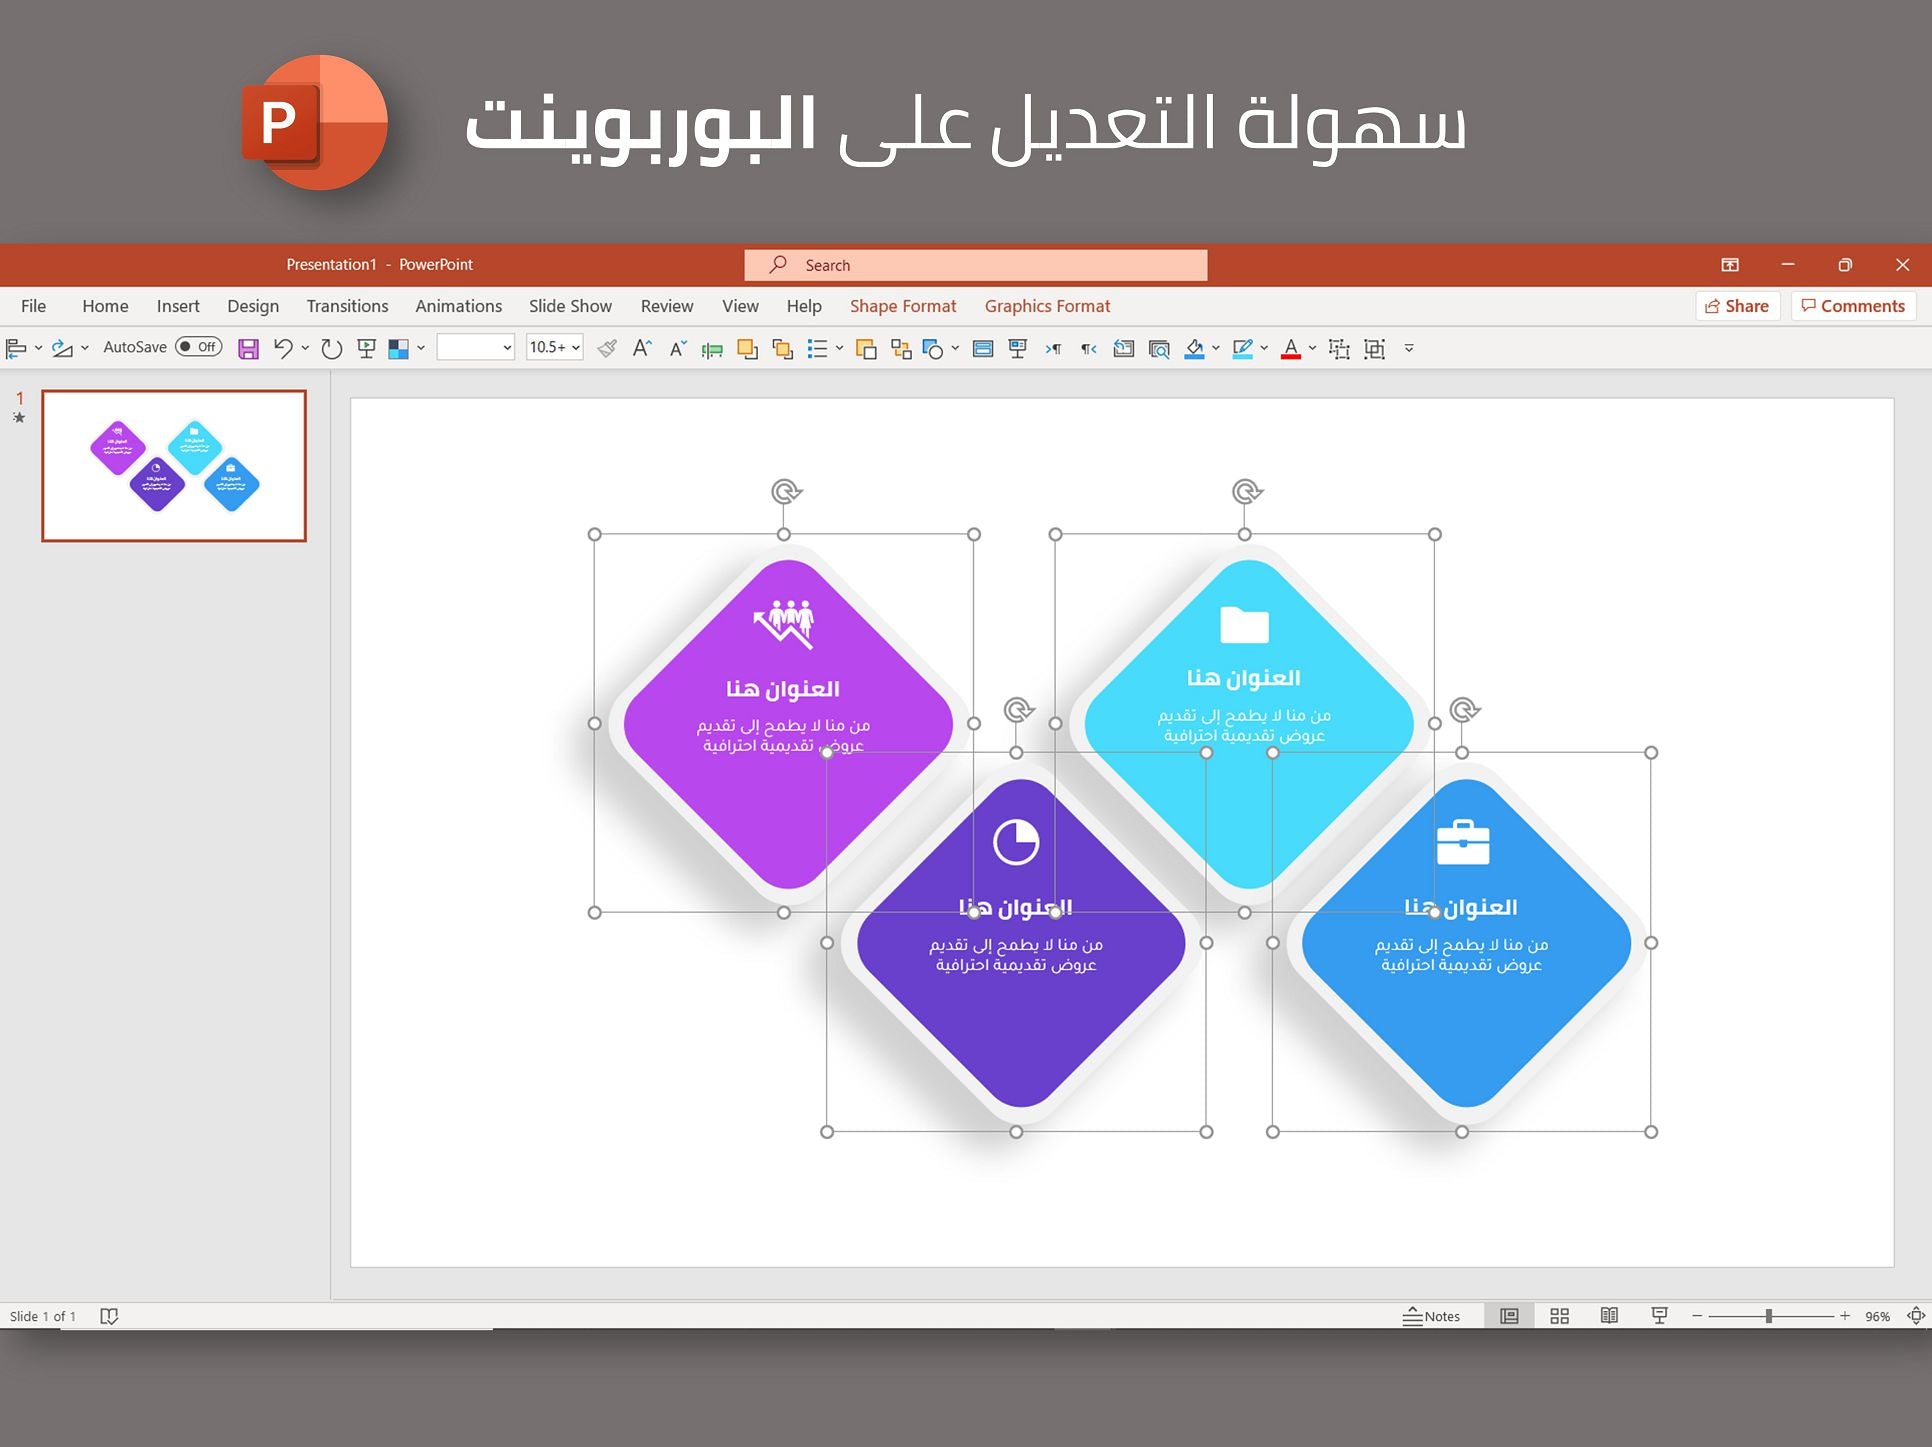The width and height of the screenshot is (1932, 1447).
Task: Open the Comments button
Action: (1853, 306)
